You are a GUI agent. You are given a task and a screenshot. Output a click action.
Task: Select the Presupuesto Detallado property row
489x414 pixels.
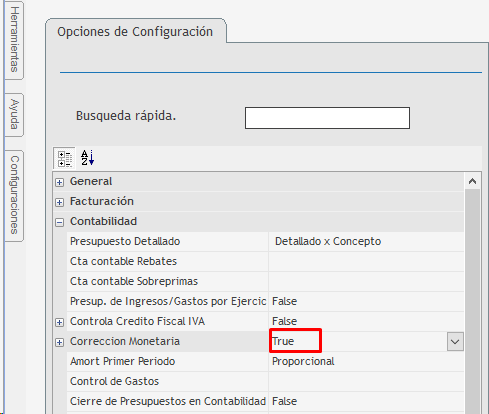pos(265,241)
